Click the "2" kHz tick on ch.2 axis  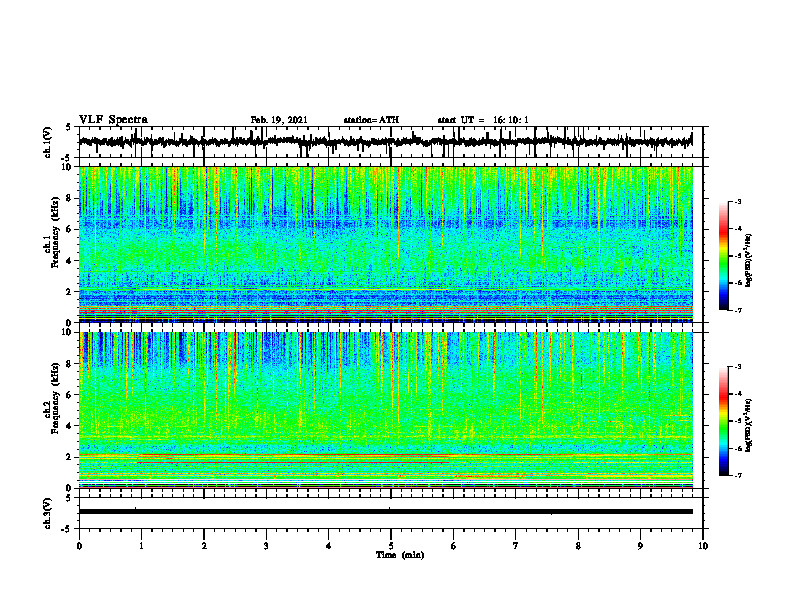coord(70,457)
